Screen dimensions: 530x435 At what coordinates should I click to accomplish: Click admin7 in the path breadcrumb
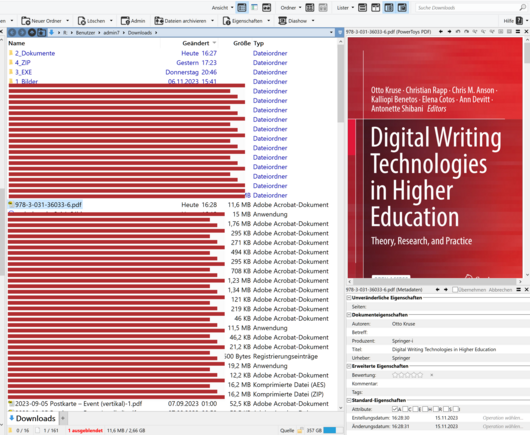(111, 32)
